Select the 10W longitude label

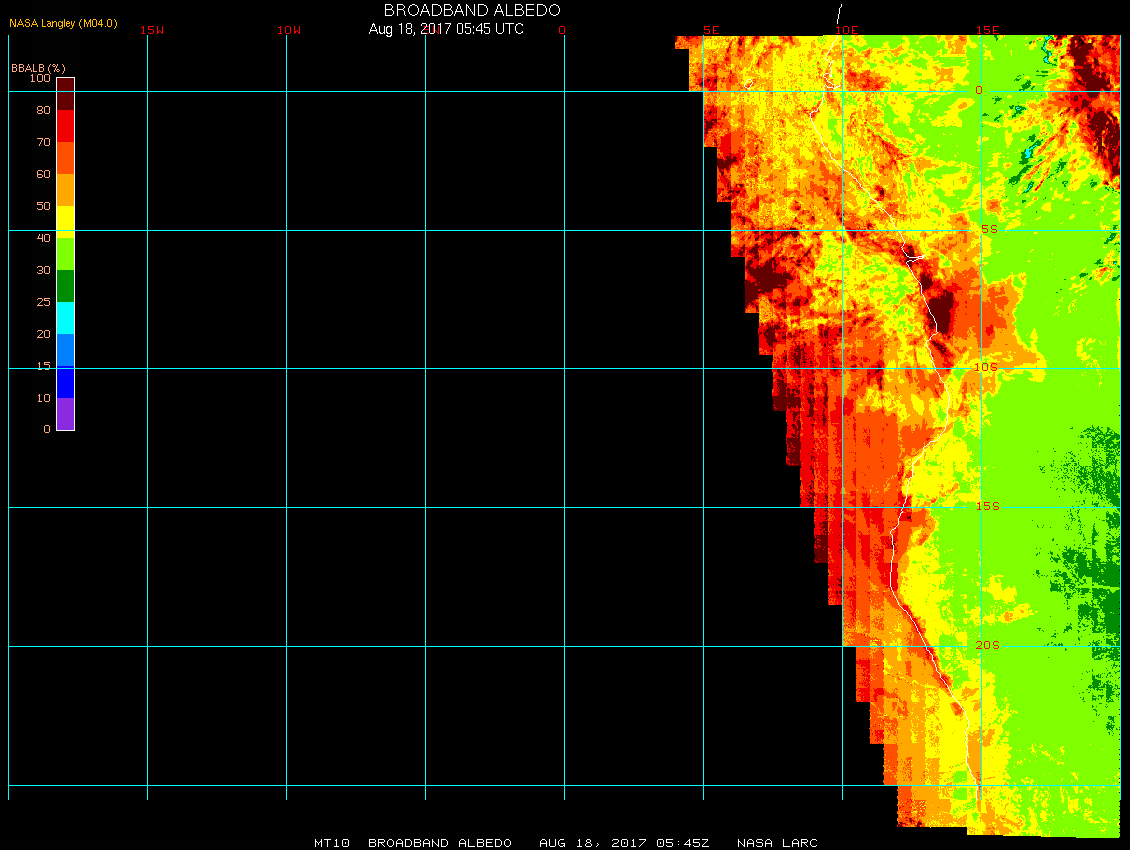click(289, 30)
